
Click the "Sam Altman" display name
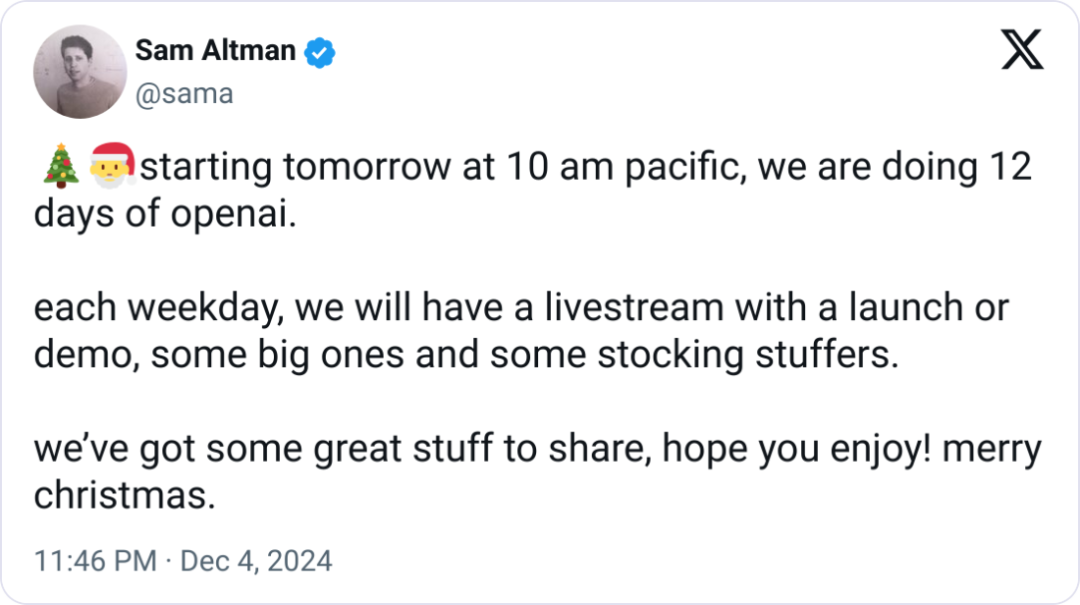click(x=215, y=50)
